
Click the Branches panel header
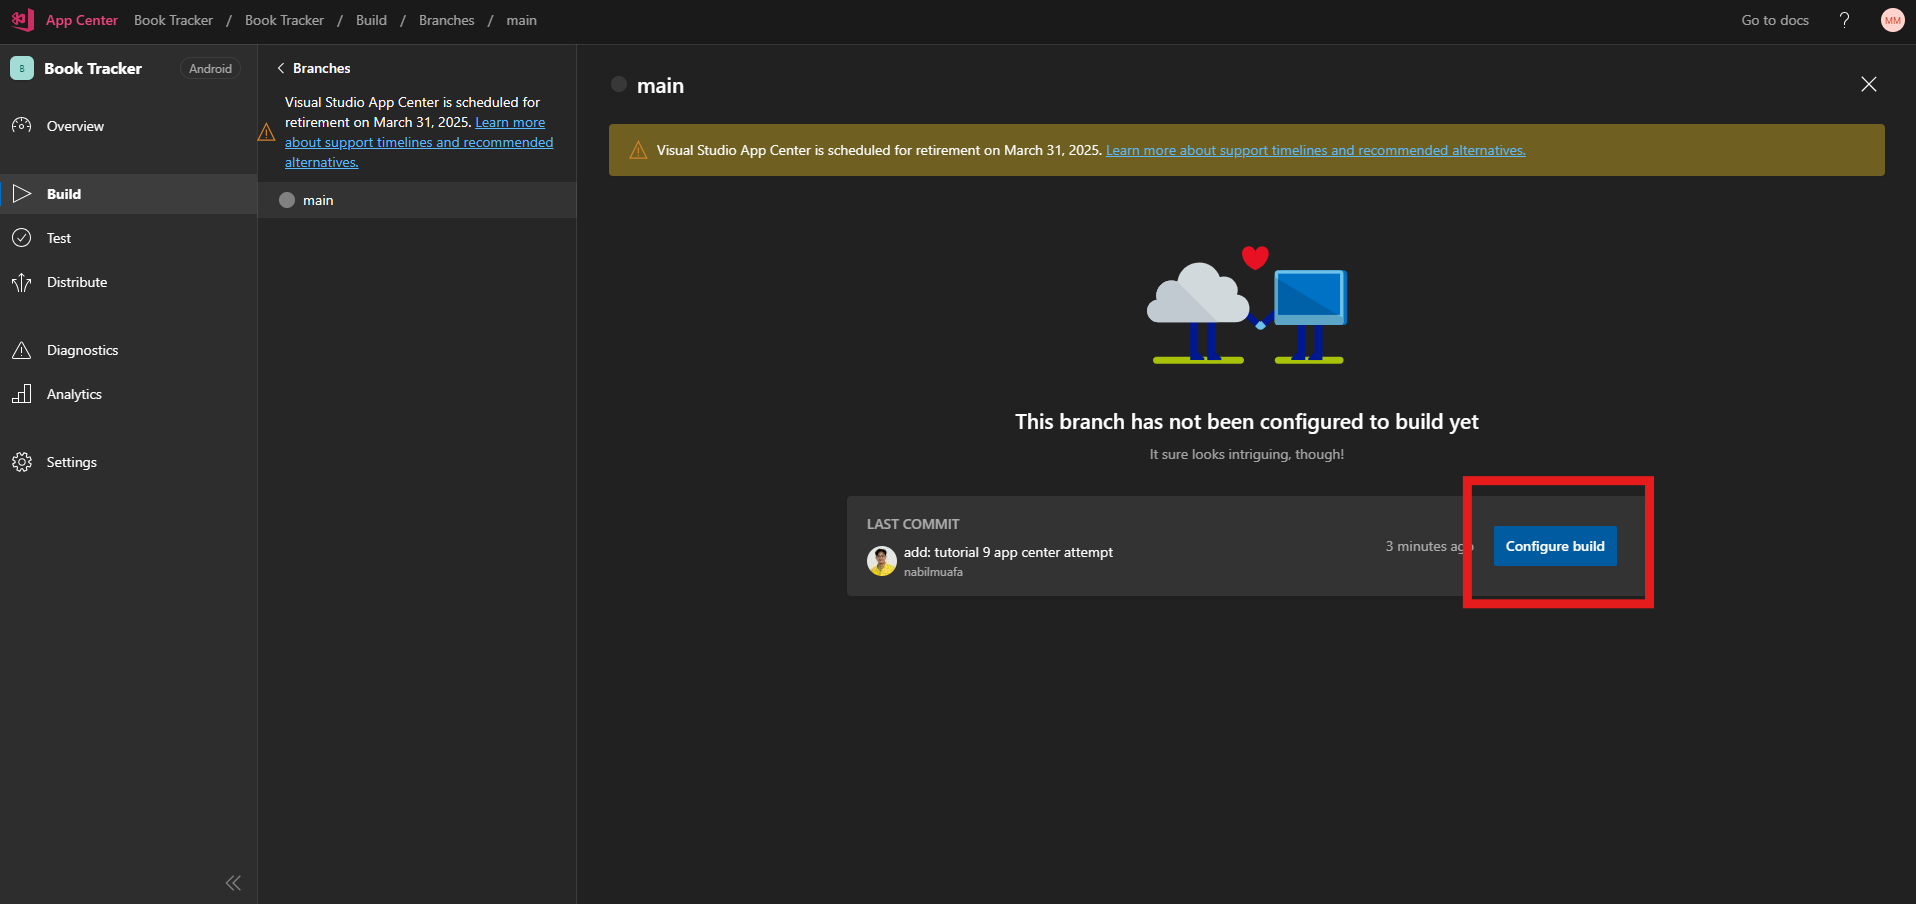(x=321, y=68)
